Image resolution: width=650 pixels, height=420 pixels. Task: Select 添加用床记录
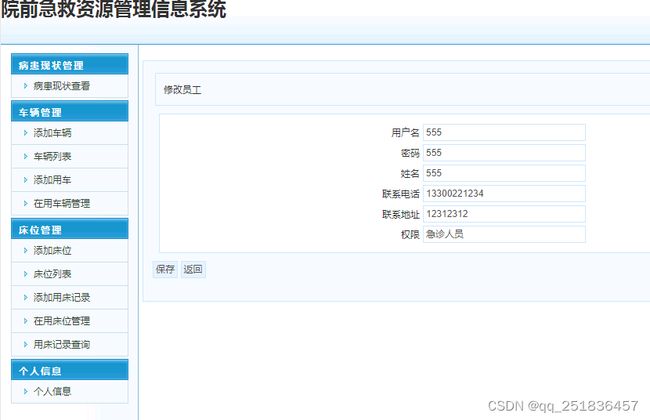pos(61,297)
